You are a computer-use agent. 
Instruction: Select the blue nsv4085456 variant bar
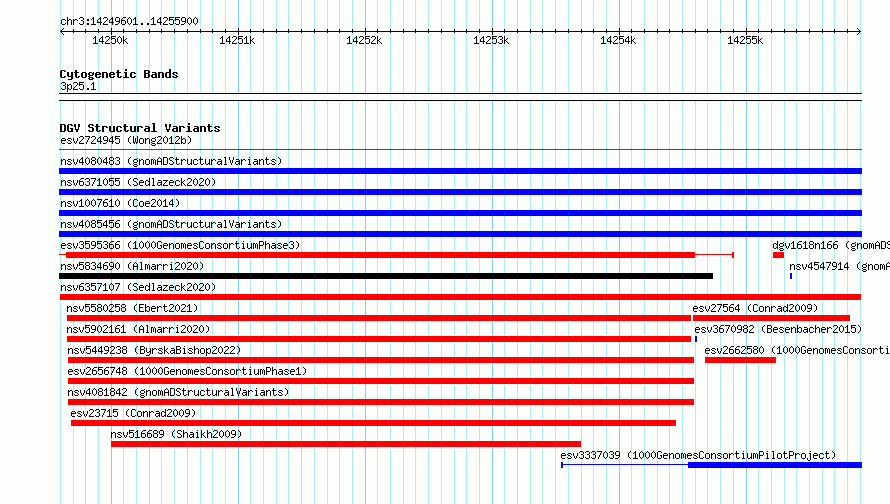460,234
